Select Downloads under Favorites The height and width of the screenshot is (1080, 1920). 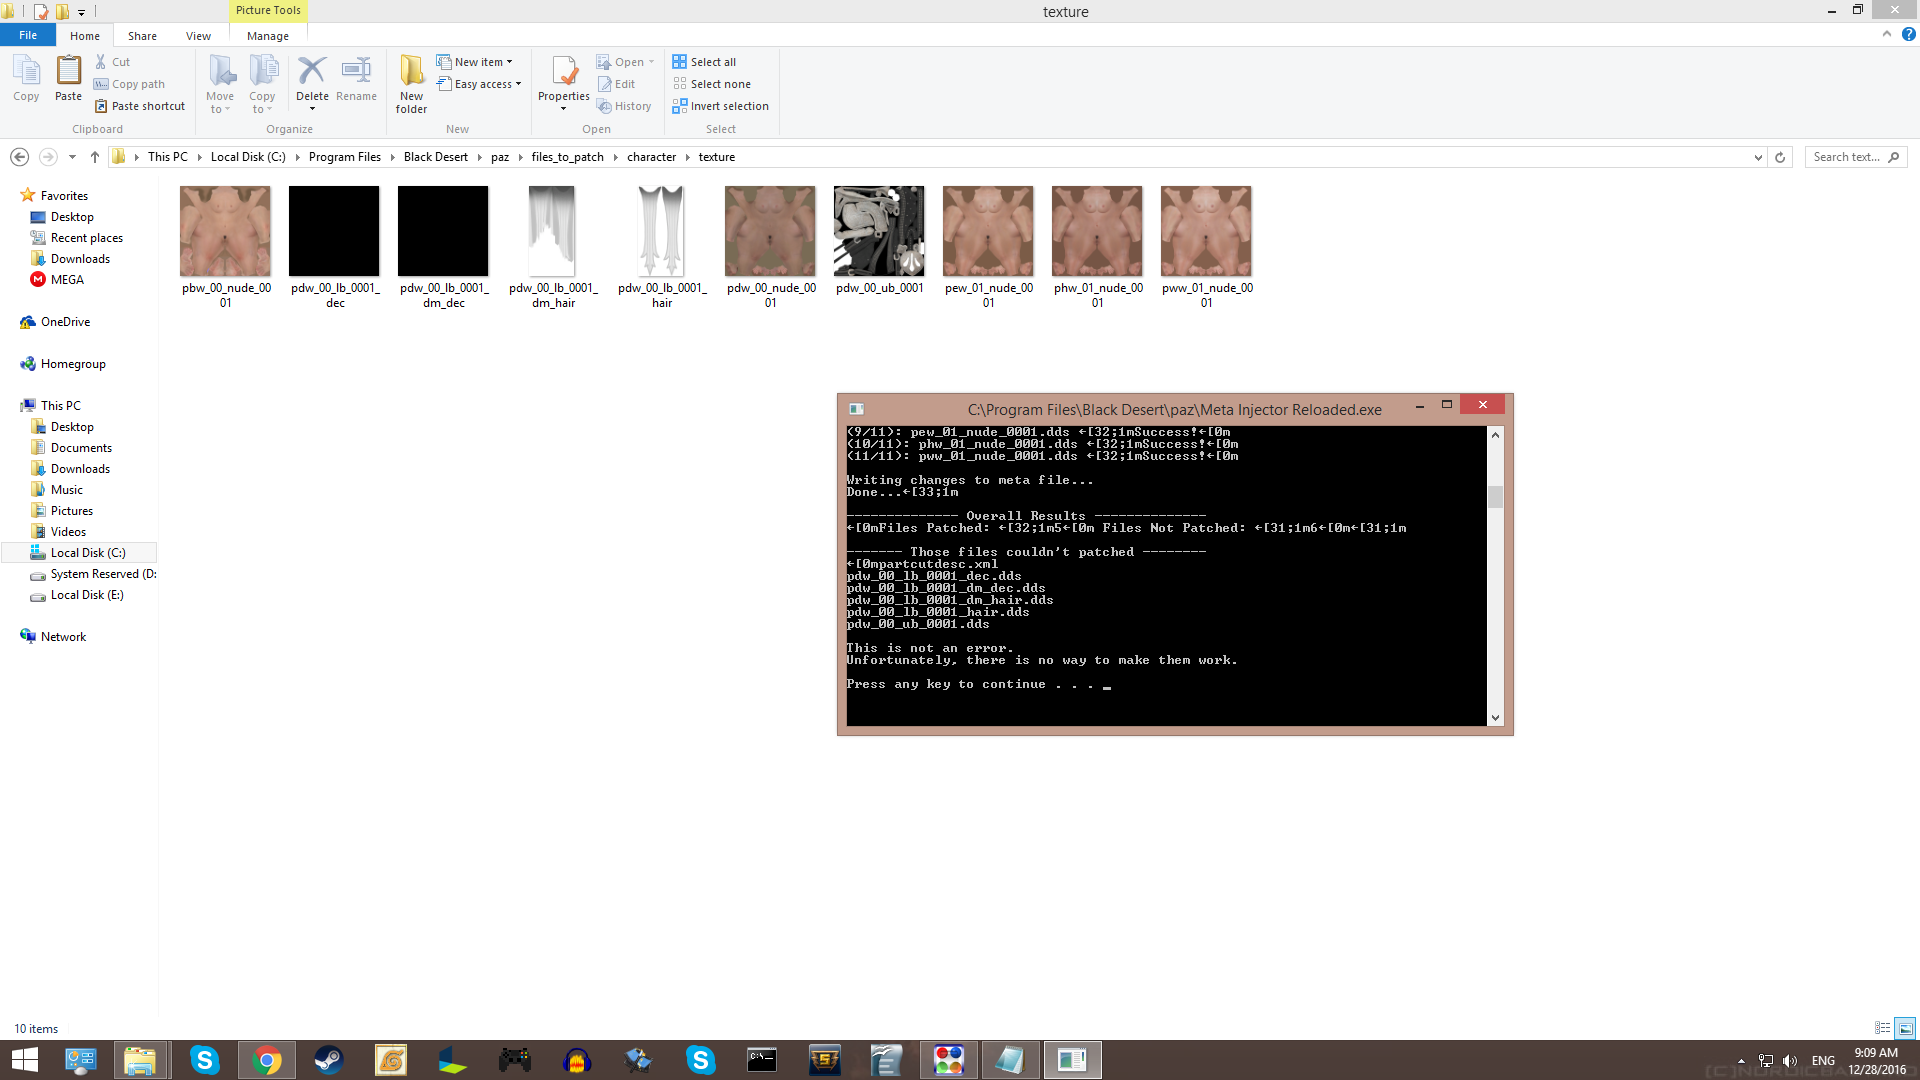pyautogui.click(x=79, y=258)
